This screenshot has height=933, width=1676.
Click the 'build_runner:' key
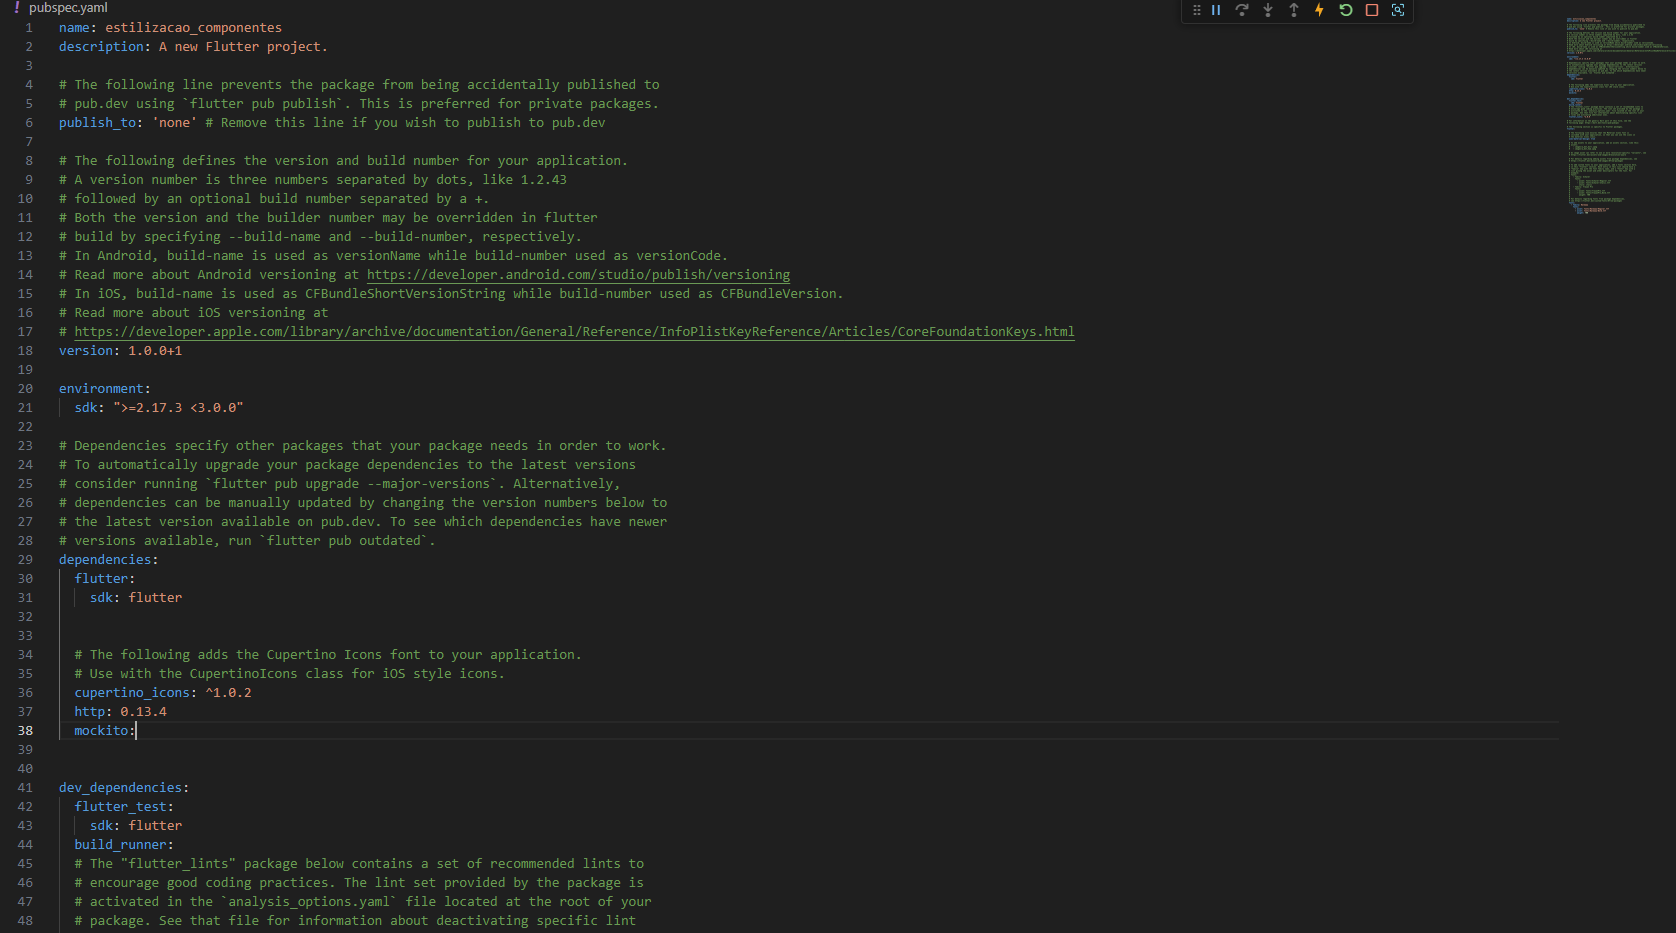pyautogui.click(x=124, y=845)
